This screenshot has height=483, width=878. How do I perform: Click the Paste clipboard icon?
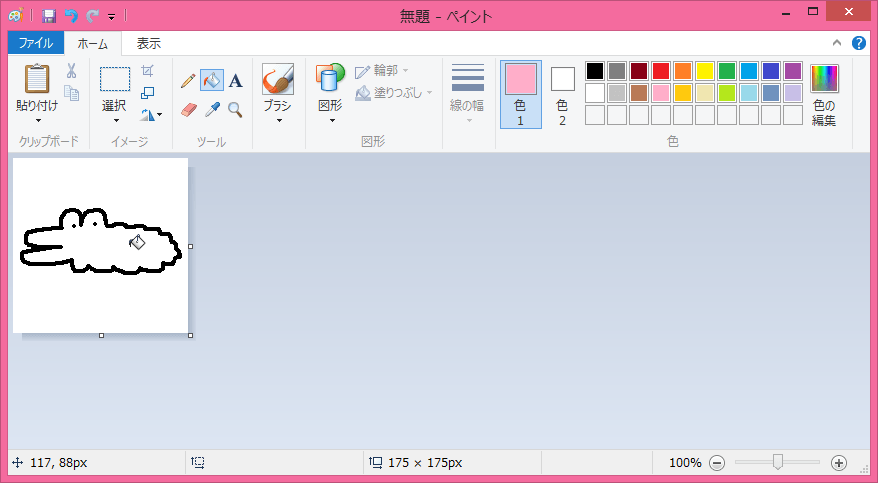pos(37,79)
